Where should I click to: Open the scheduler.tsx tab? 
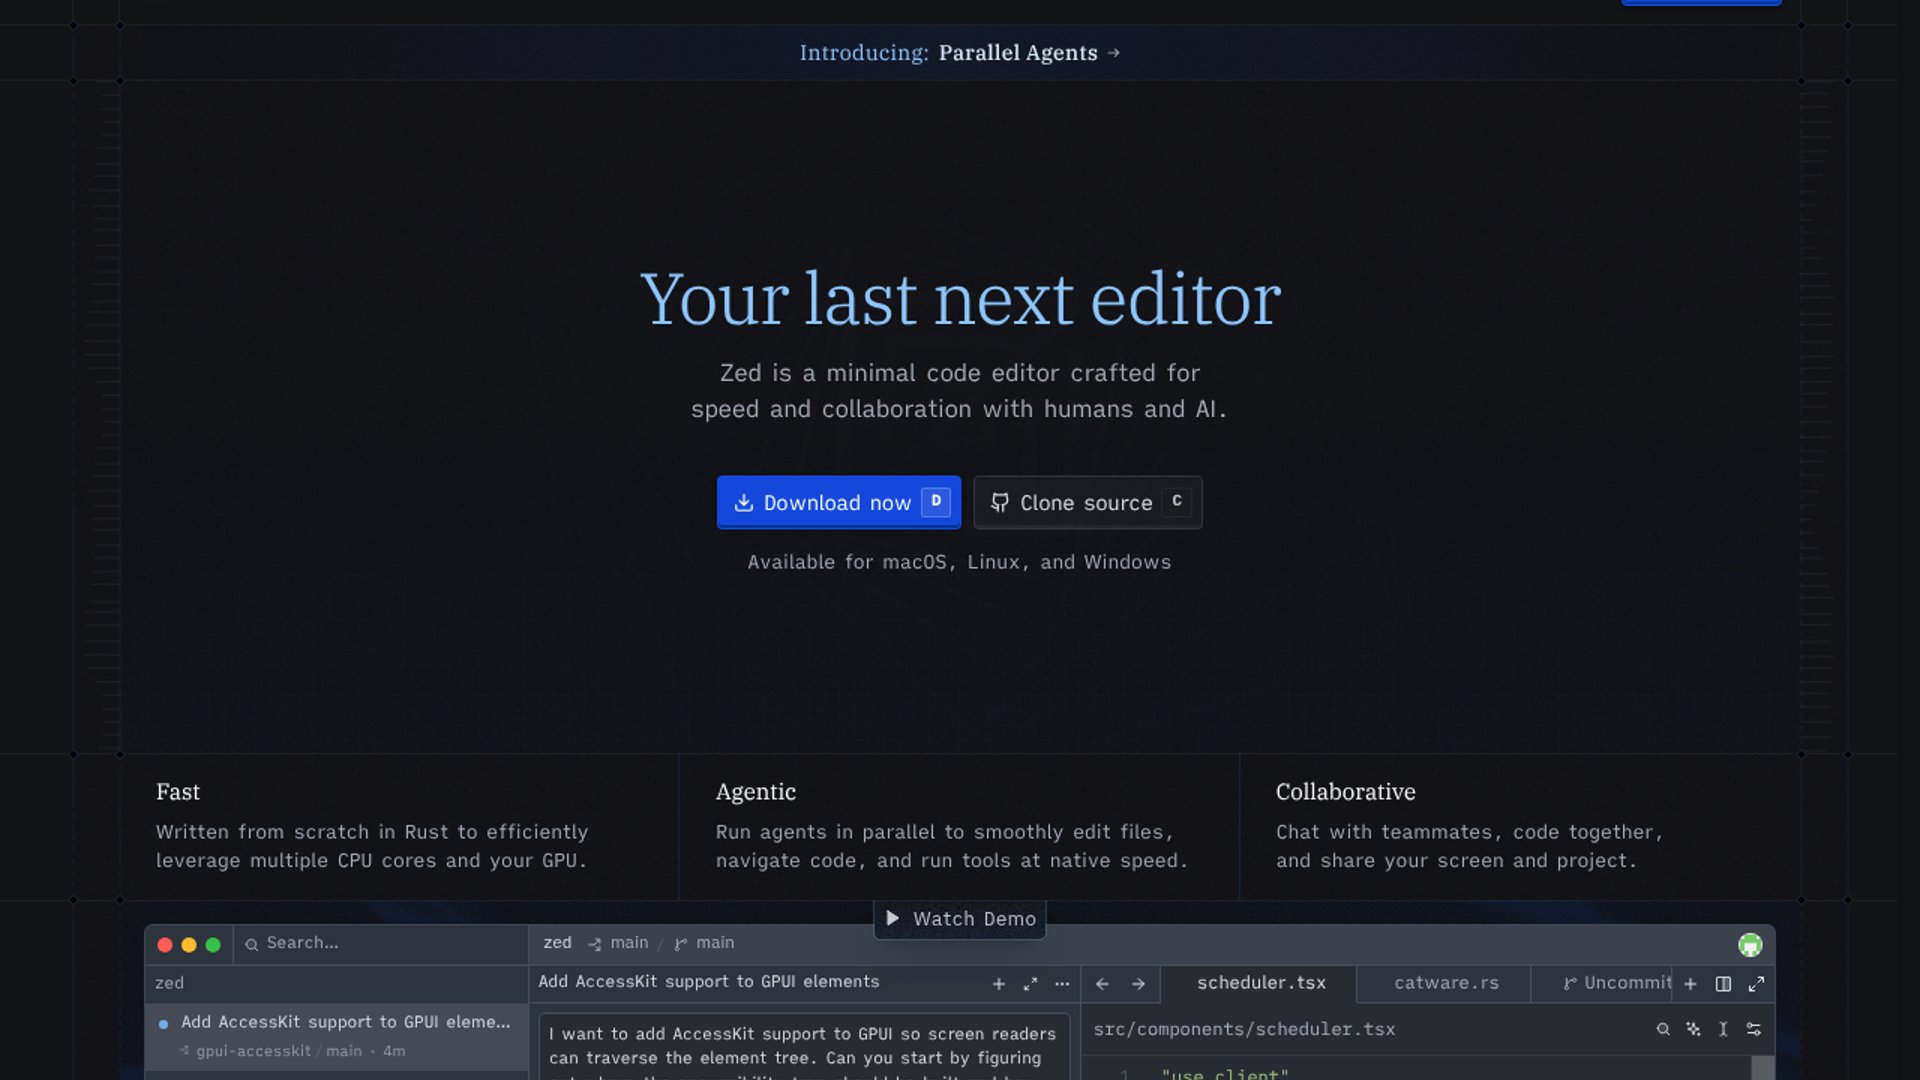pyautogui.click(x=1260, y=983)
